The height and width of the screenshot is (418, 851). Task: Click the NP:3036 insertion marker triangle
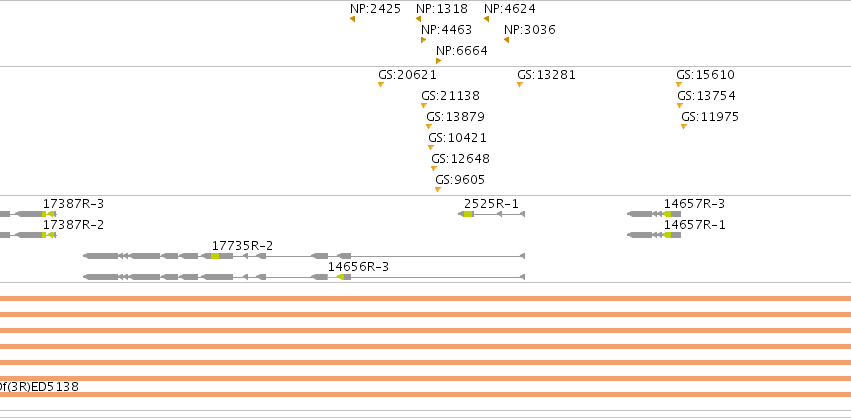pos(506,40)
